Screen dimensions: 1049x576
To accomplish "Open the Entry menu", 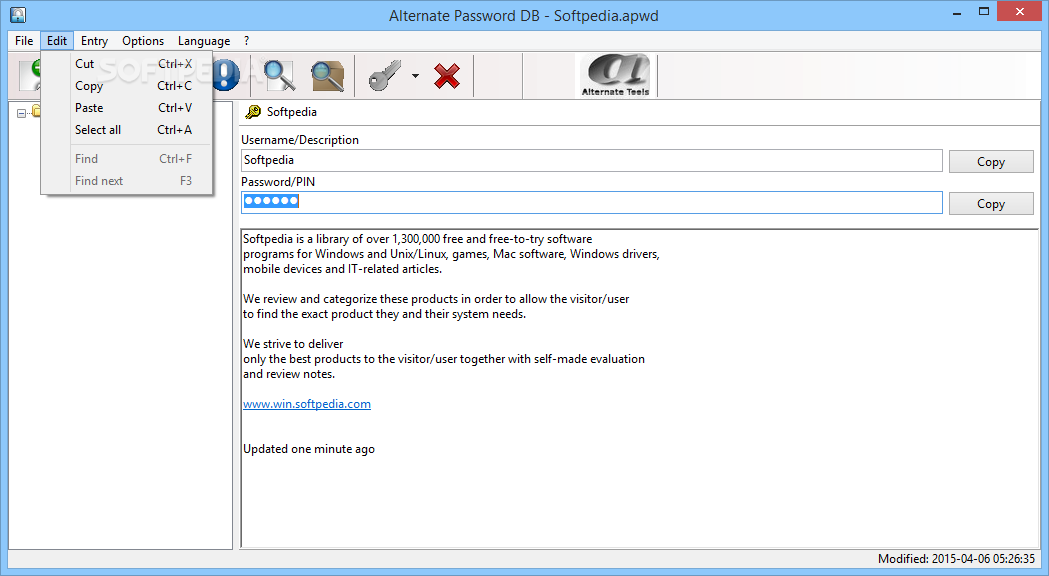I will pos(94,41).
